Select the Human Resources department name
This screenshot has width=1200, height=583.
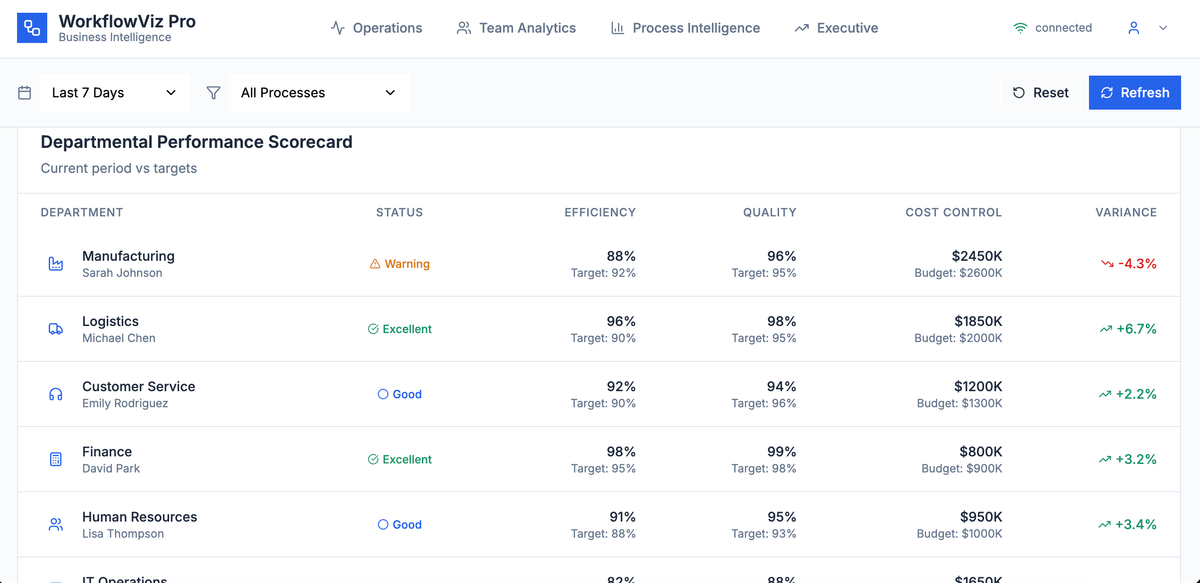140,517
